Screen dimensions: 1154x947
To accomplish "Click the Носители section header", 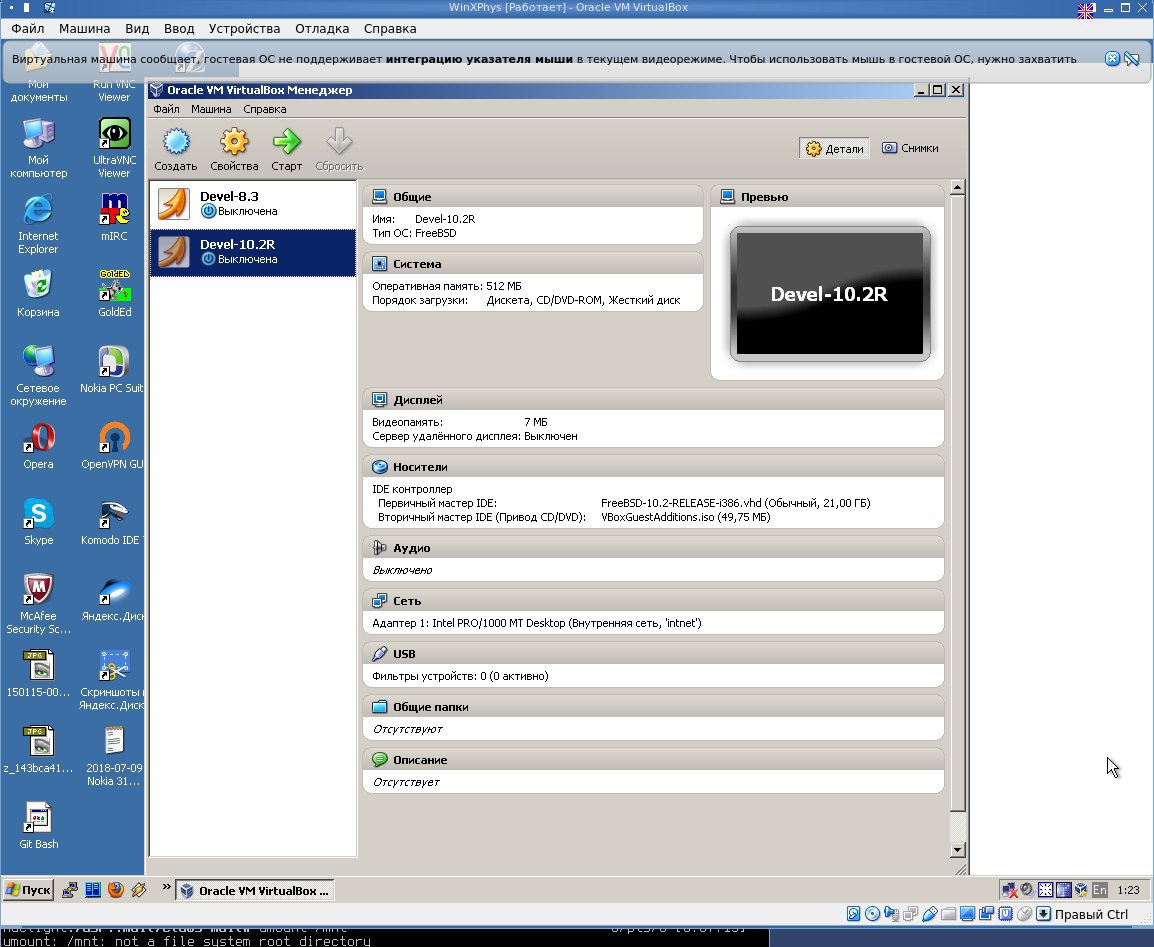I will (654, 467).
